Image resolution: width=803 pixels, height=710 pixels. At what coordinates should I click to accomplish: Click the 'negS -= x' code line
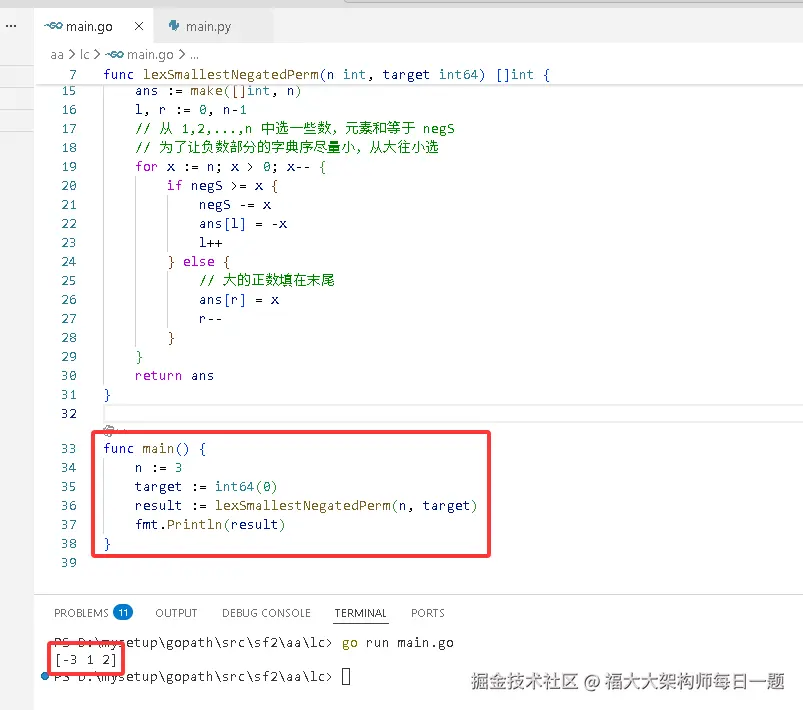tap(235, 205)
